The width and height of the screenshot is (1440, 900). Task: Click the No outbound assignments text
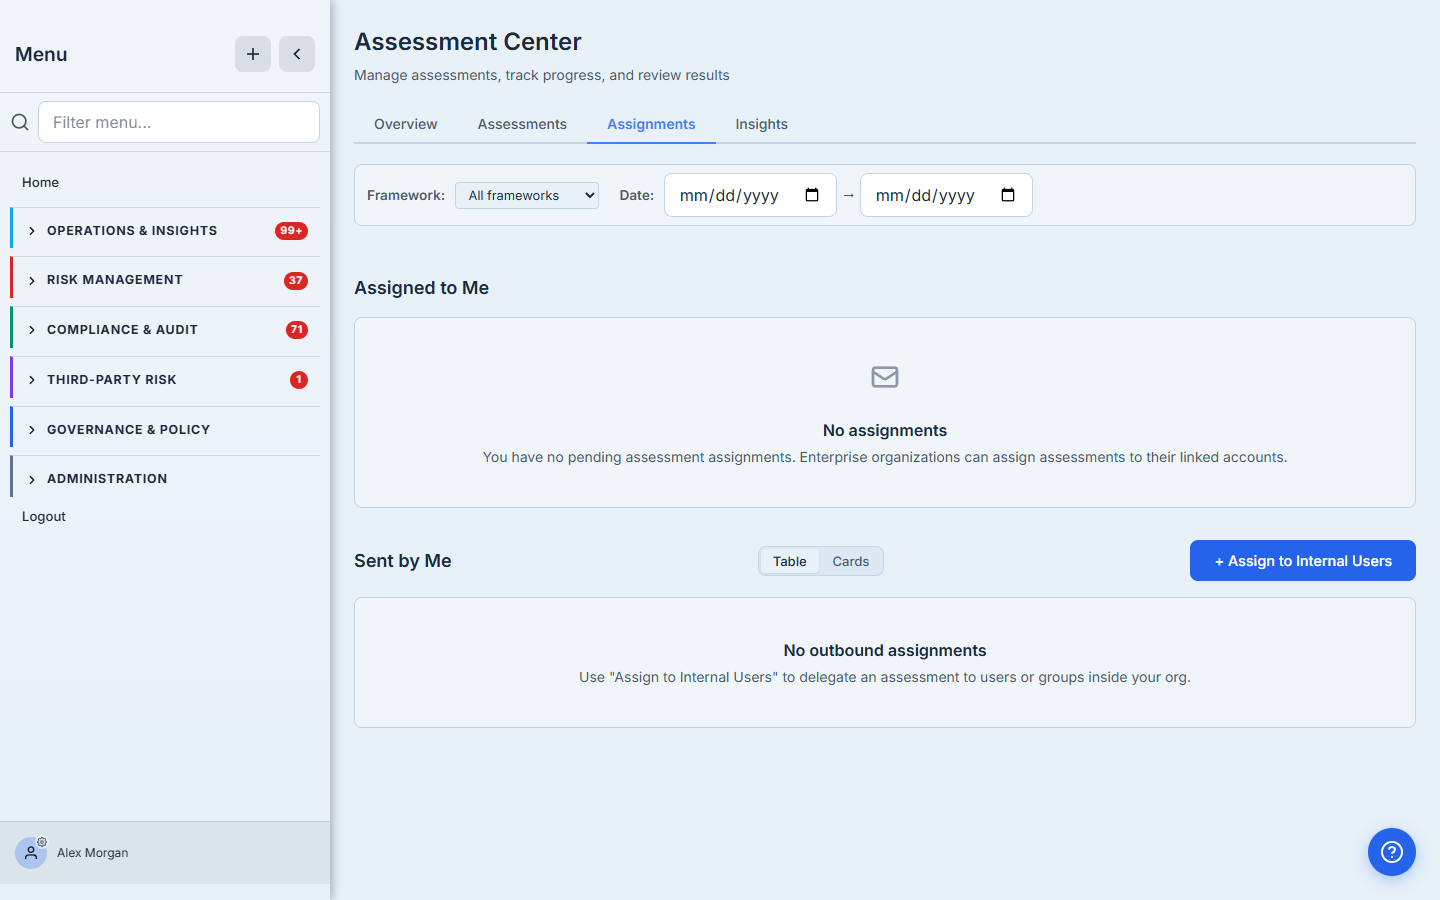point(885,650)
